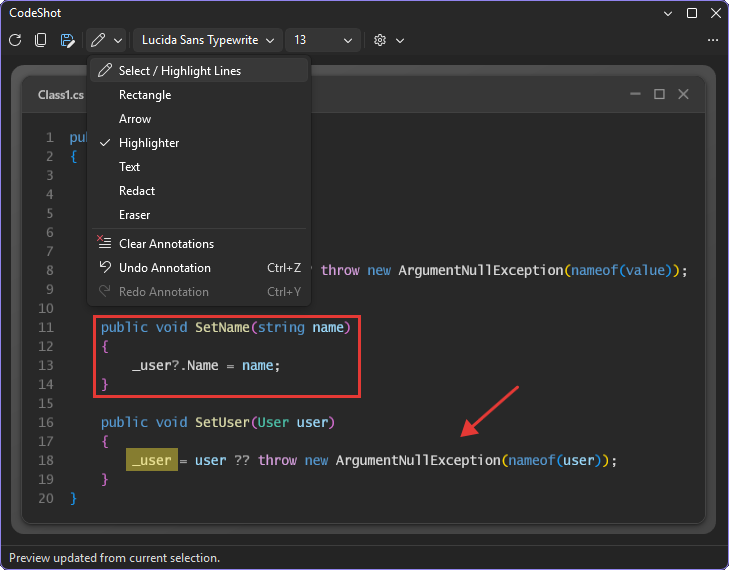Click the CodeShot window title dropdown chevron
The image size is (729, 570).
(x=668, y=13)
